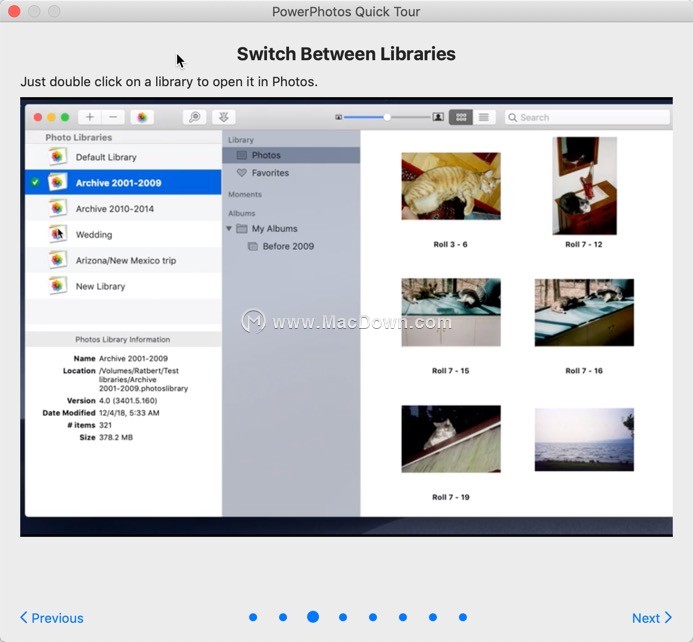Switch to grid view mode
The height and width of the screenshot is (642, 693).
(x=461, y=117)
